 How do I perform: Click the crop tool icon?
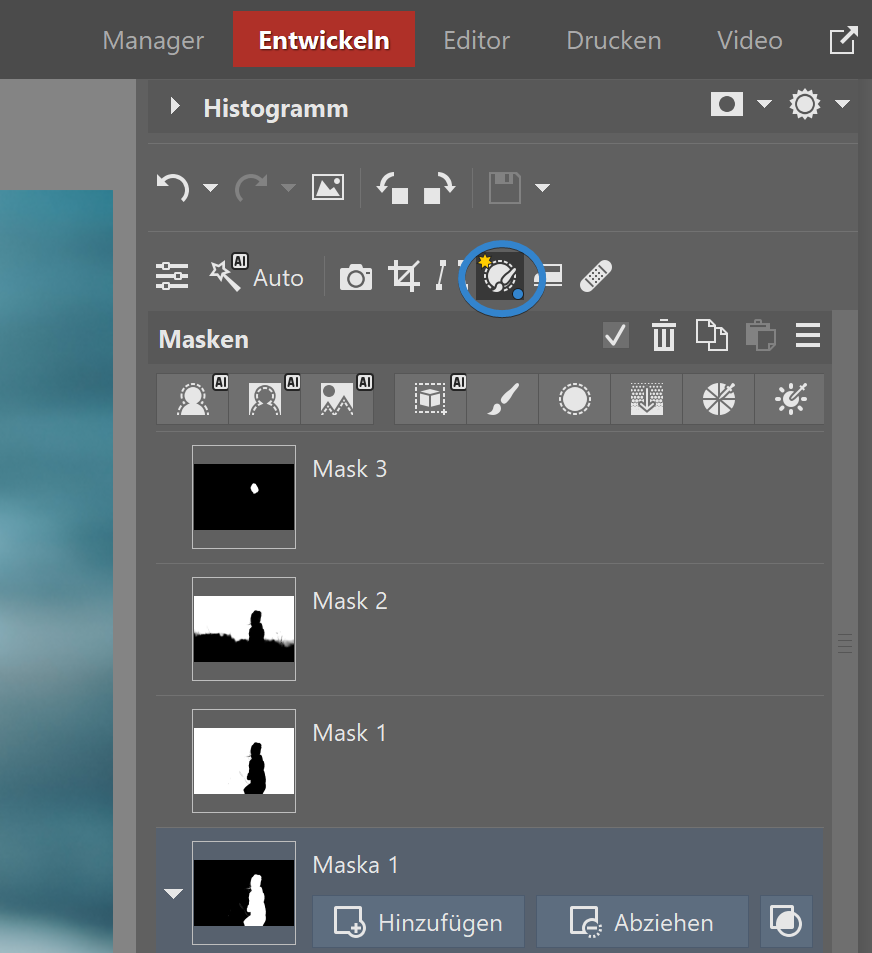coord(404,276)
